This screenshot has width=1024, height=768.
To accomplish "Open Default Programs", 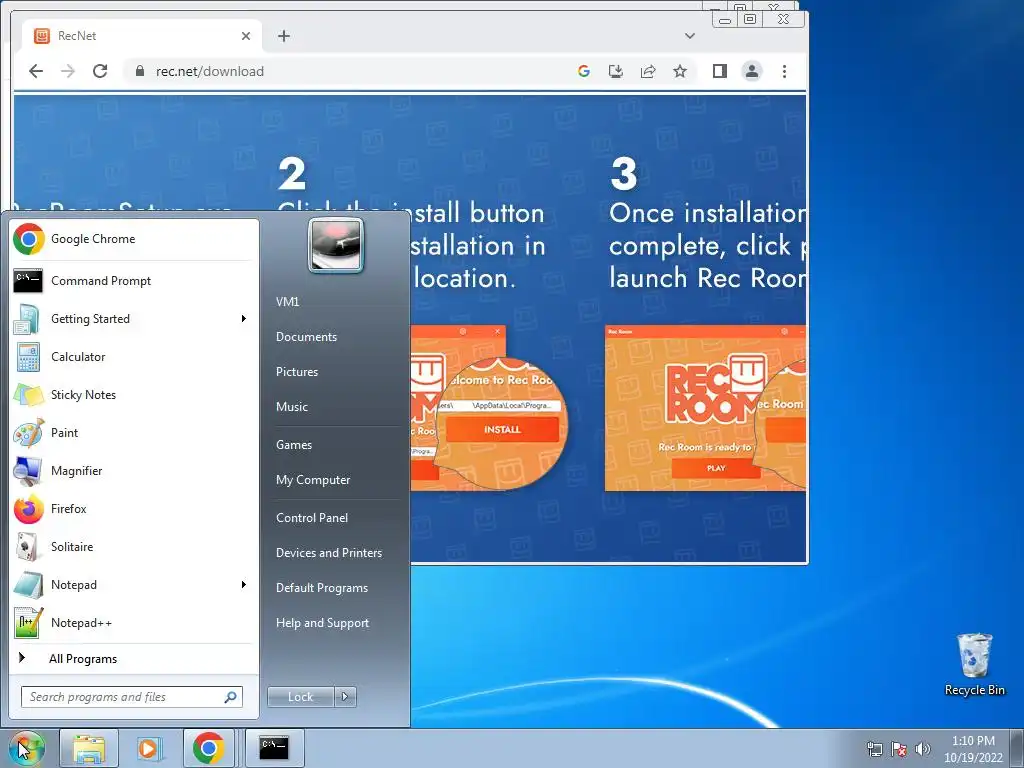I will point(322,588).
